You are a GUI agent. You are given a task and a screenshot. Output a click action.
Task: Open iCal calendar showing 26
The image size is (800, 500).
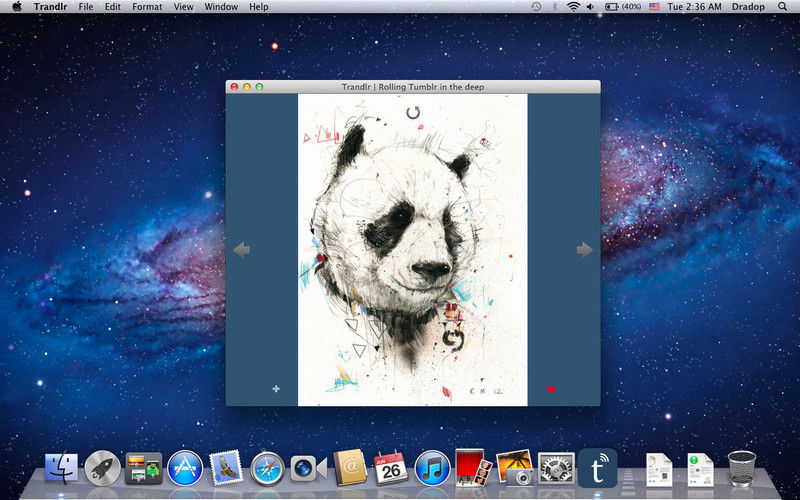pyautogui.click(x=391, y=468)
